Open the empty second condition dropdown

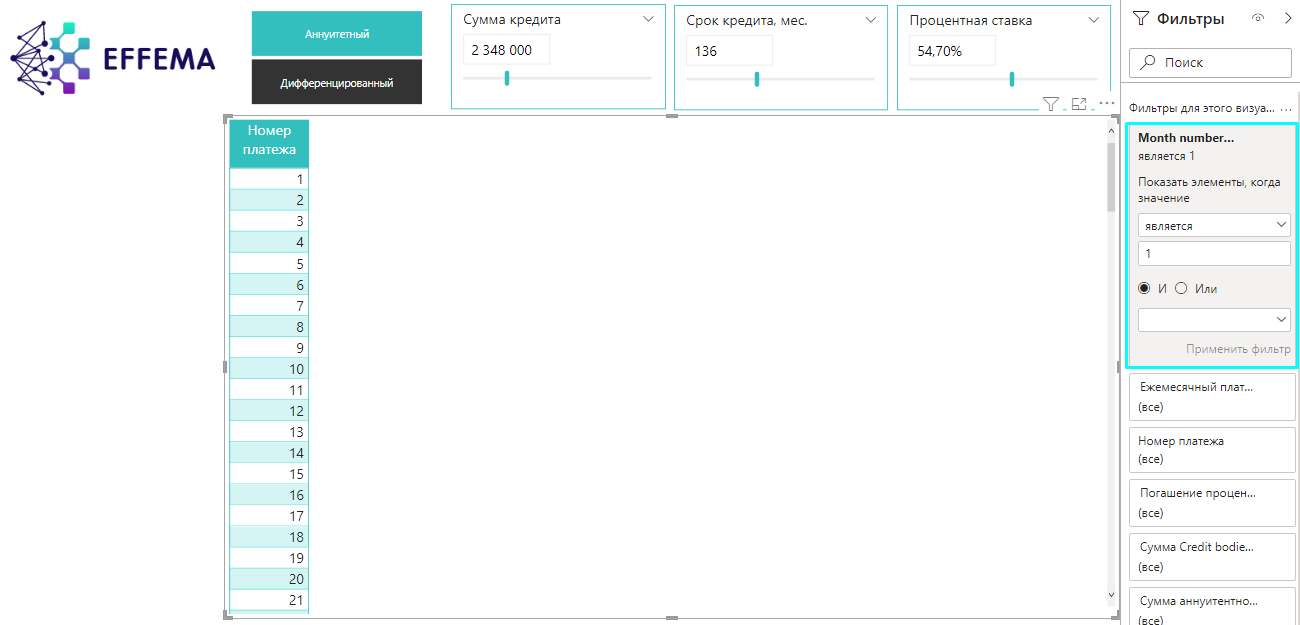[1214, 320]
